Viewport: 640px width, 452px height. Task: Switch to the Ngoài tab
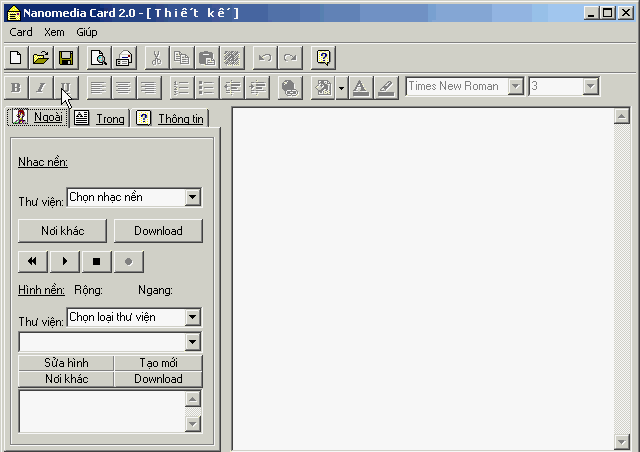(38, 118)
